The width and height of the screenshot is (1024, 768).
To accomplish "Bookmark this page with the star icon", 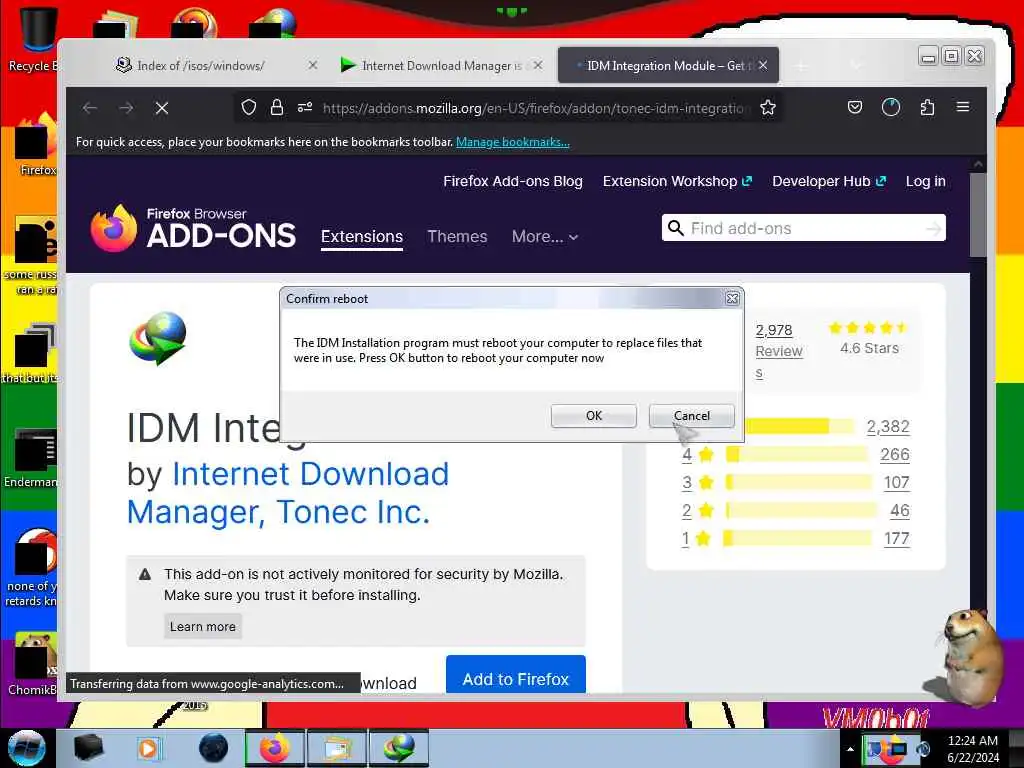I will [x=768, y=107].
